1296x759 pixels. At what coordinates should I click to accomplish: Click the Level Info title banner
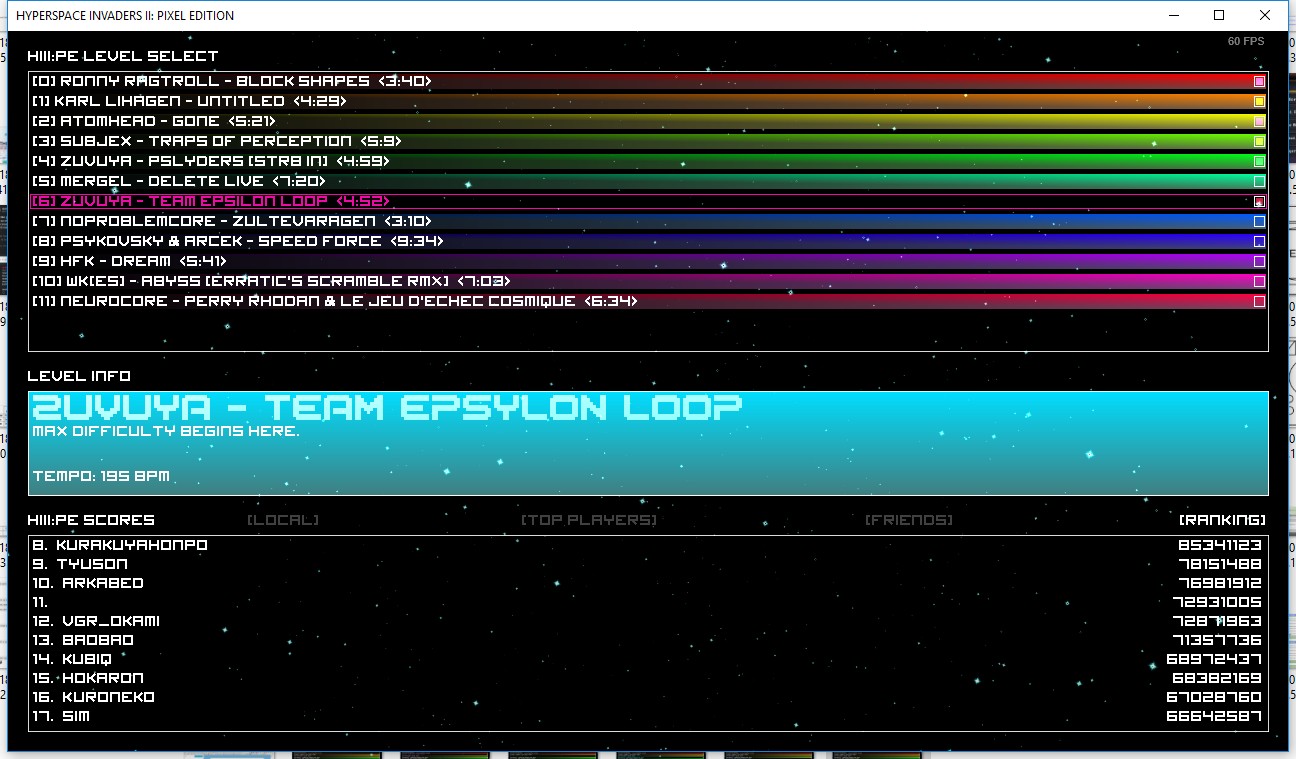(x=387, y=408)
